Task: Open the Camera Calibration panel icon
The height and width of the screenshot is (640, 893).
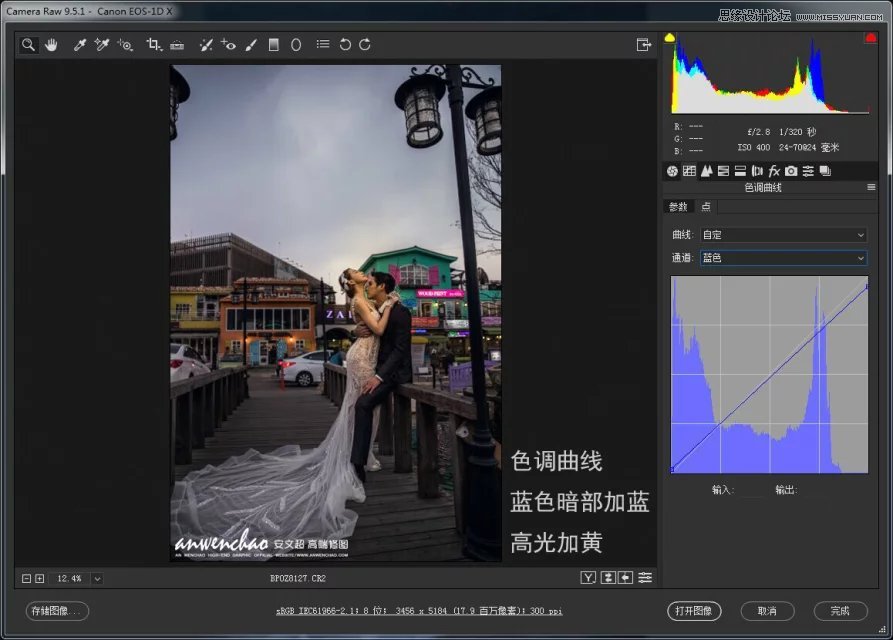Action: coord(791,171)
